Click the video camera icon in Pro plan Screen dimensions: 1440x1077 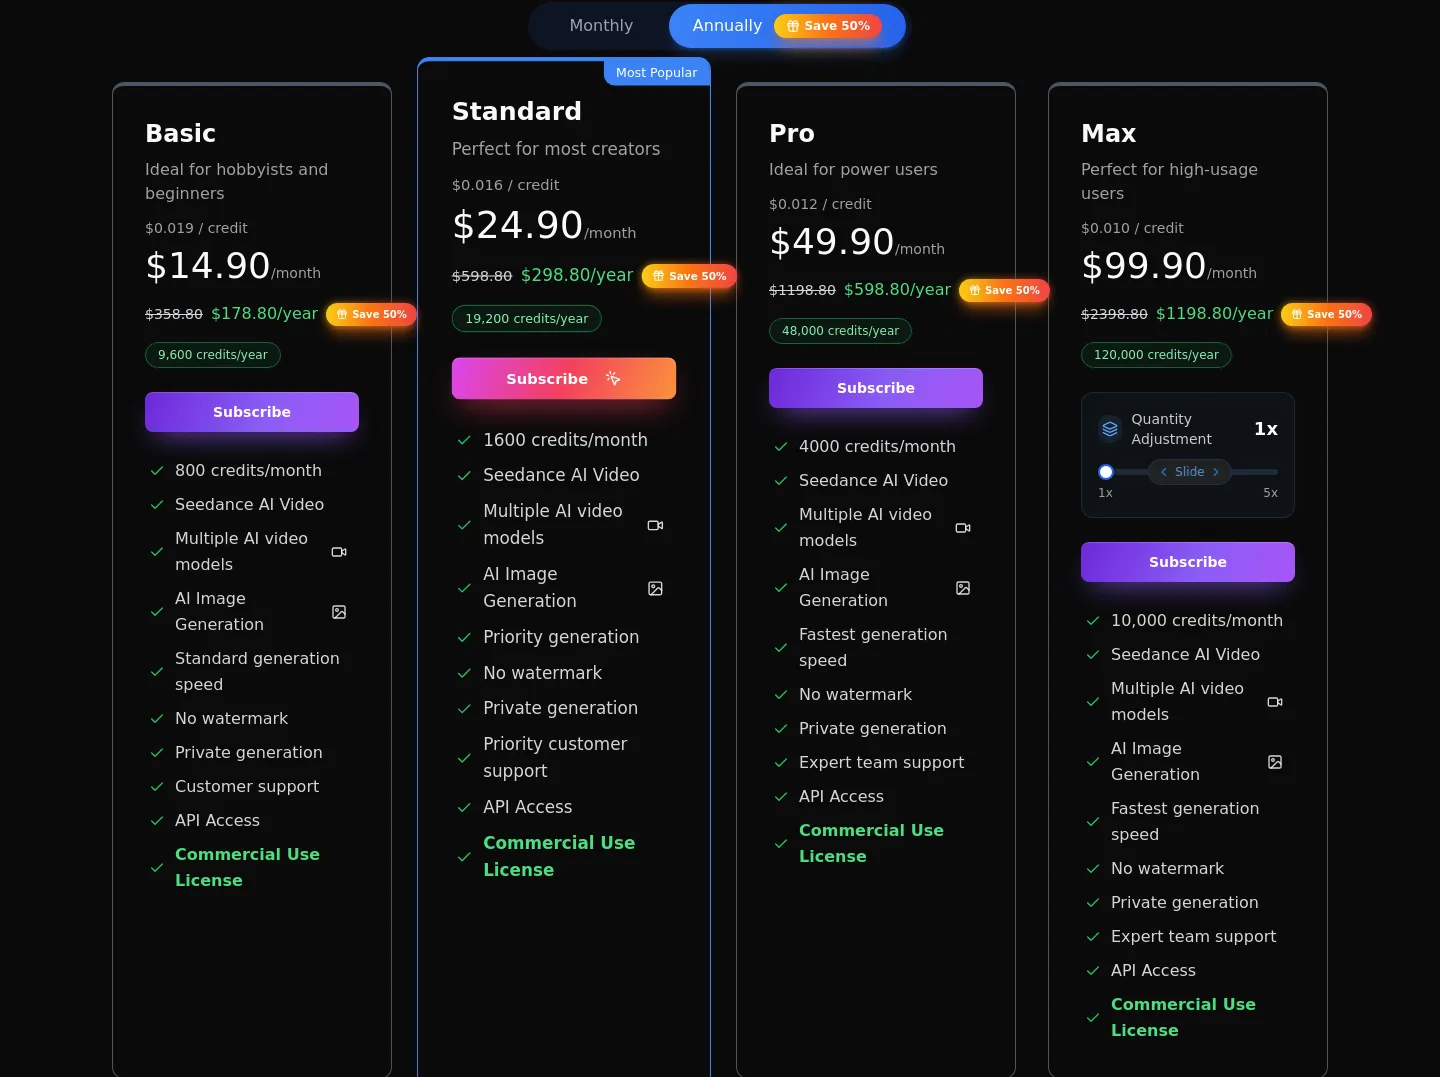pyautogui.click(x=963, y=528)
